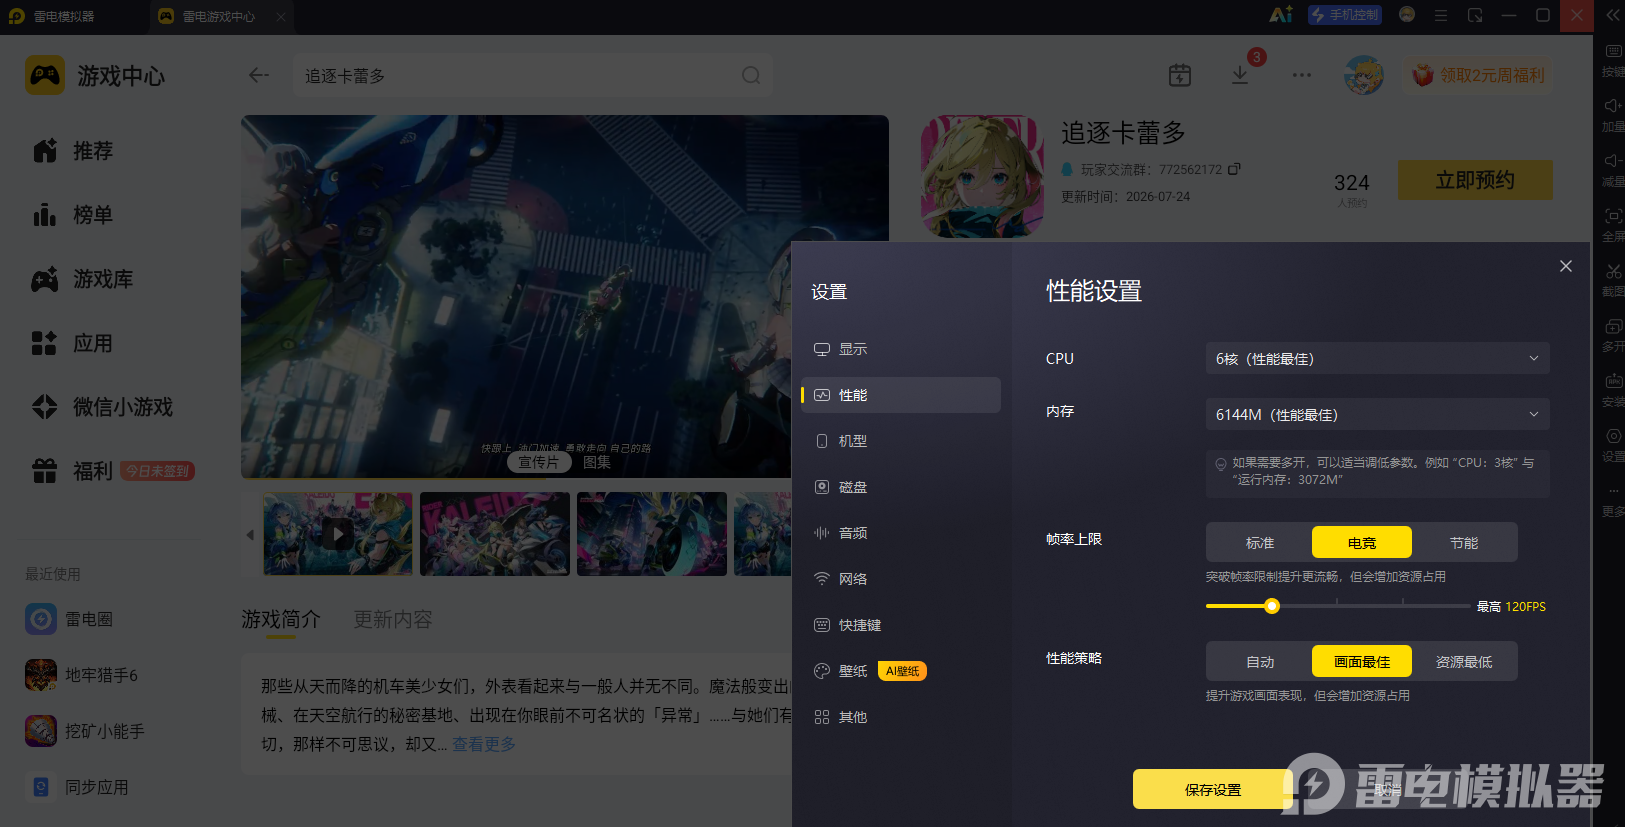Go to 榜单 rankings
The image size is (1625, 827).
click(x=72, y=215)
